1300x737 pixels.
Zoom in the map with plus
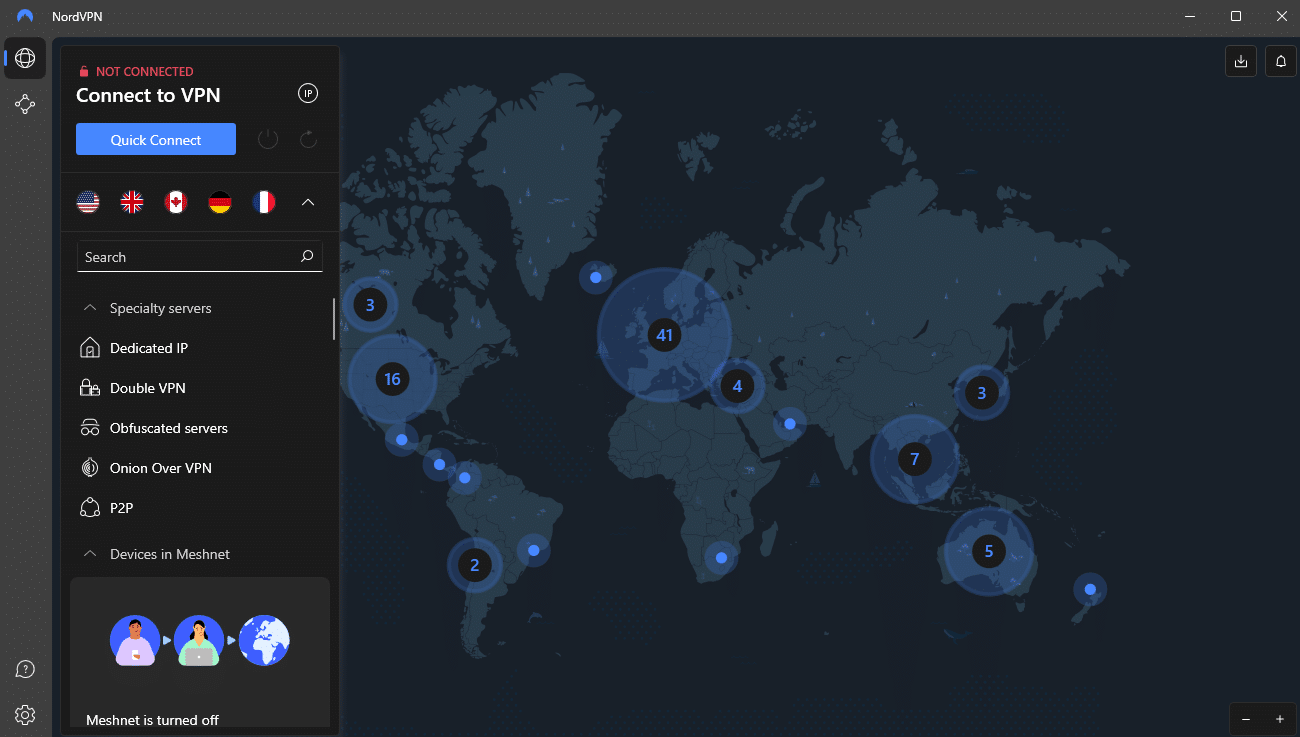pos(1280,719)
